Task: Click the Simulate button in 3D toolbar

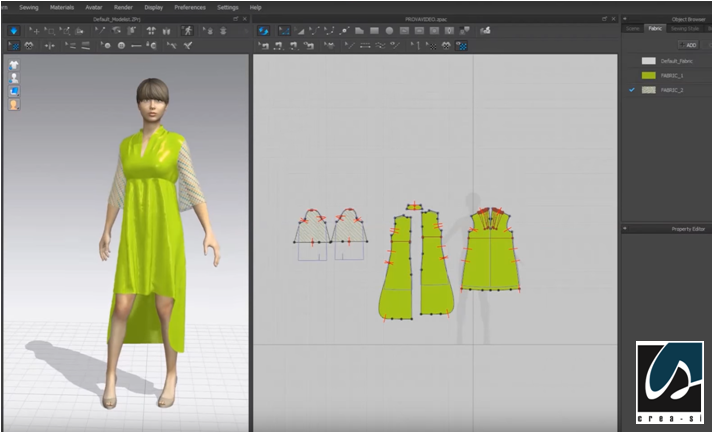Action: tap(14, 31)
